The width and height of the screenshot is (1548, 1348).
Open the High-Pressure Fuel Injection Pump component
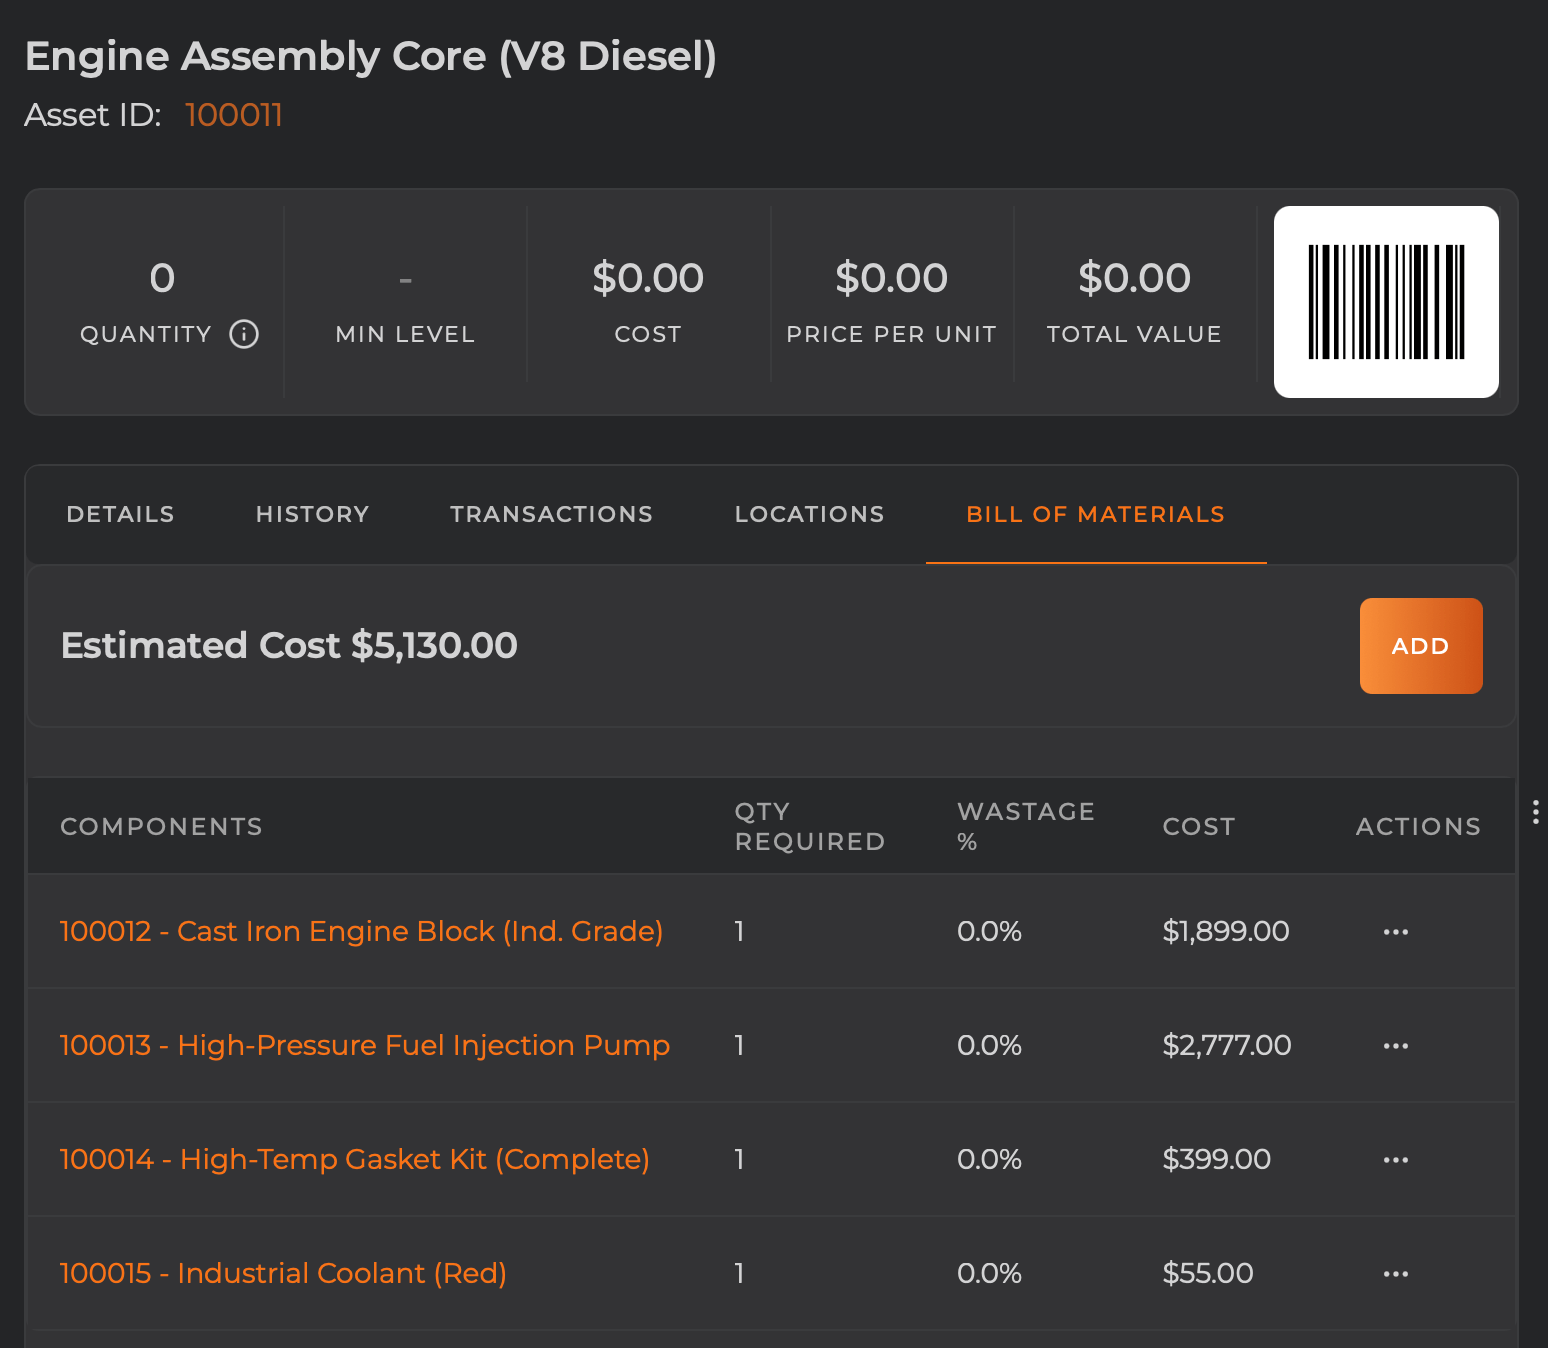(x=364, y=1045)
